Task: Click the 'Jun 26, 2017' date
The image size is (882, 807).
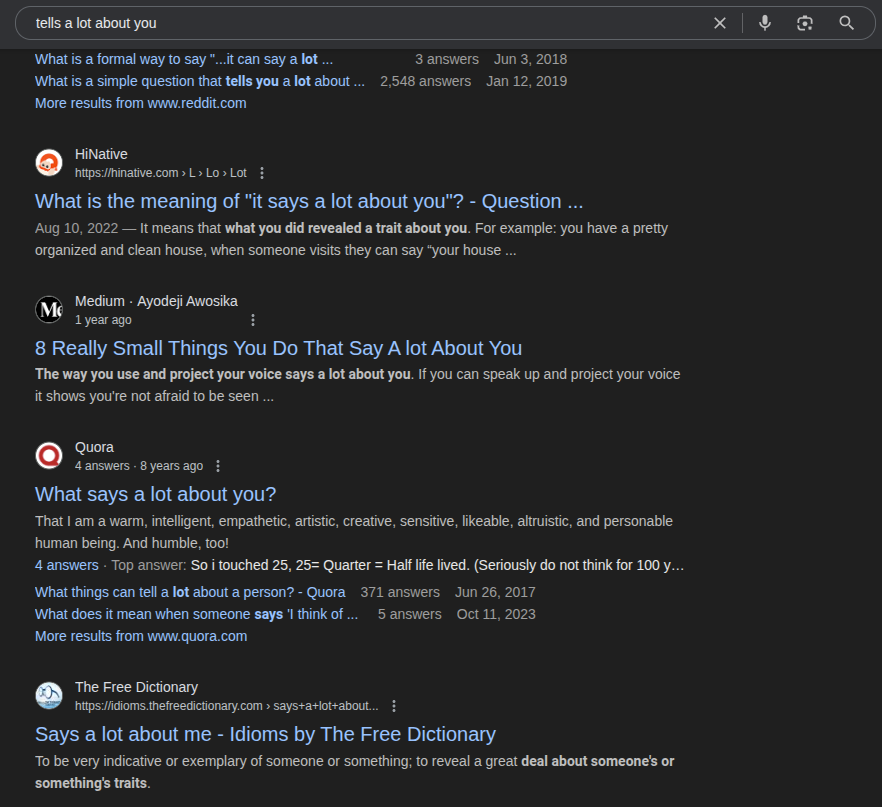Action: click(x=495, y=592)
